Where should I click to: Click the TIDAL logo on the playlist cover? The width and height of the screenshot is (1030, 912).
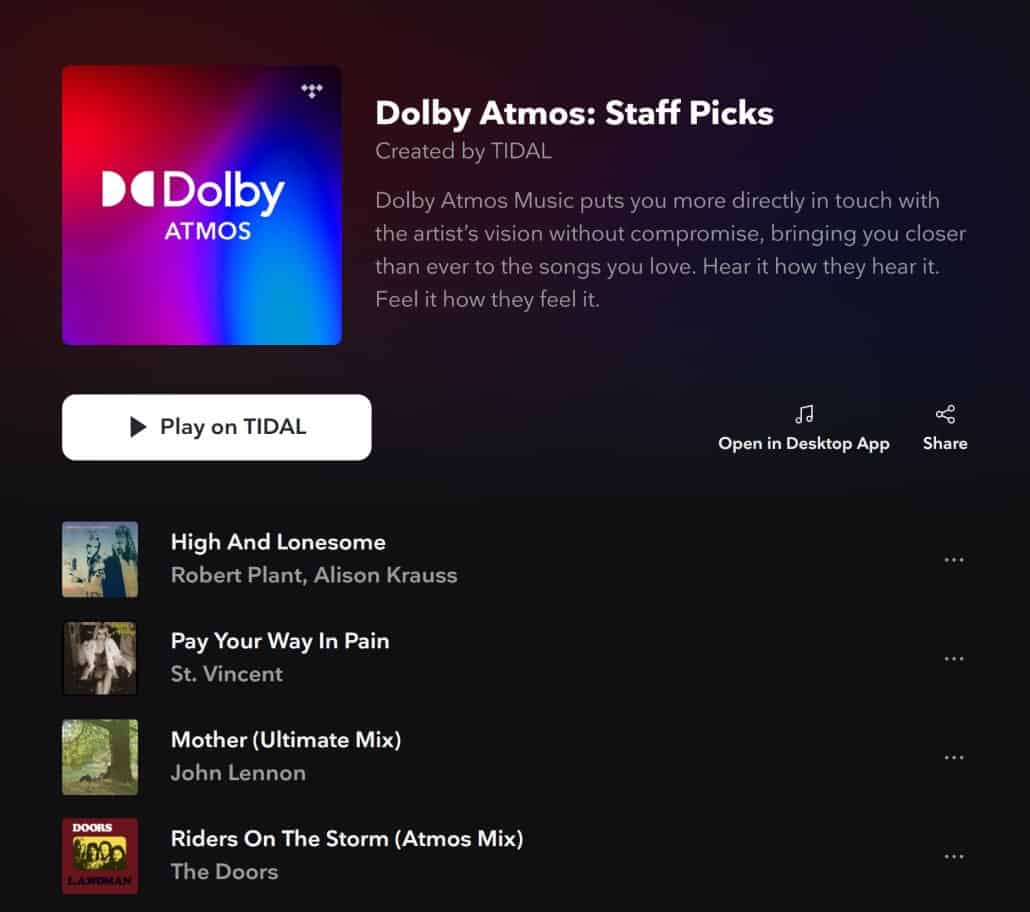(312, 91)
